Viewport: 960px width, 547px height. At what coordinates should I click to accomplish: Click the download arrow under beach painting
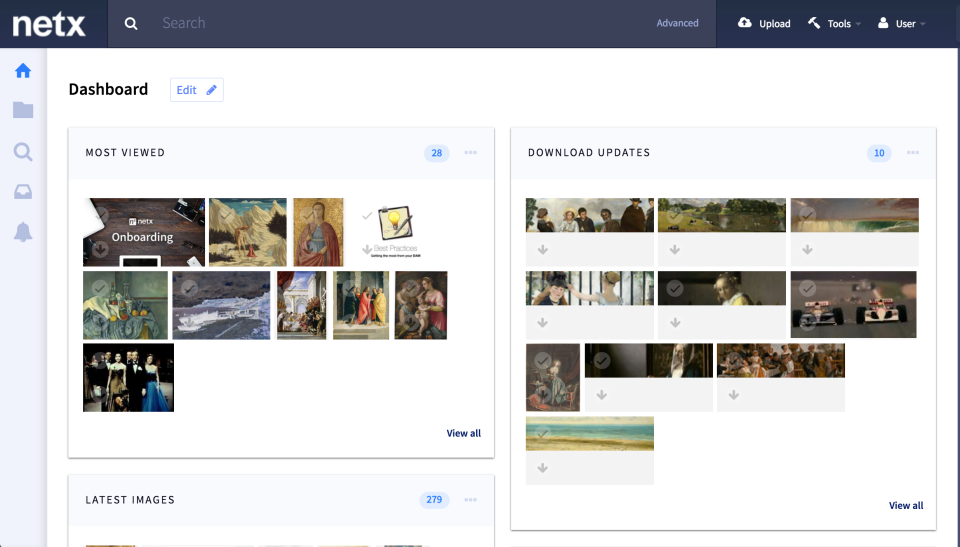[x=542, y=468]
